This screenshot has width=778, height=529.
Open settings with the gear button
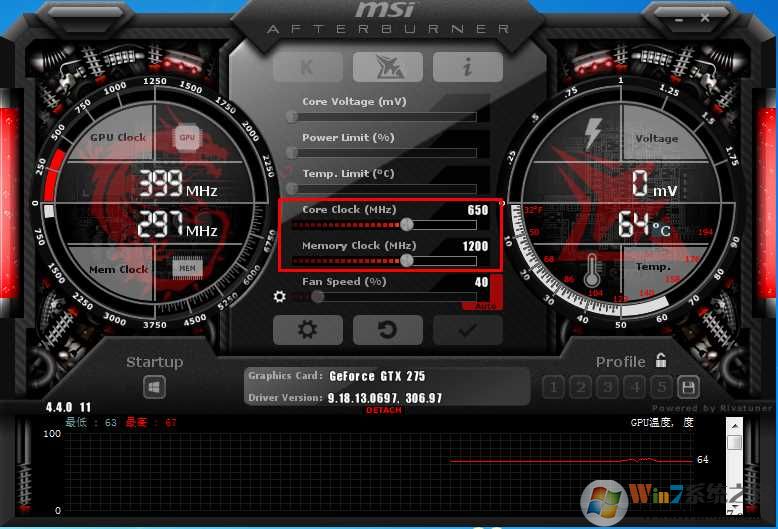coord(308,330)
